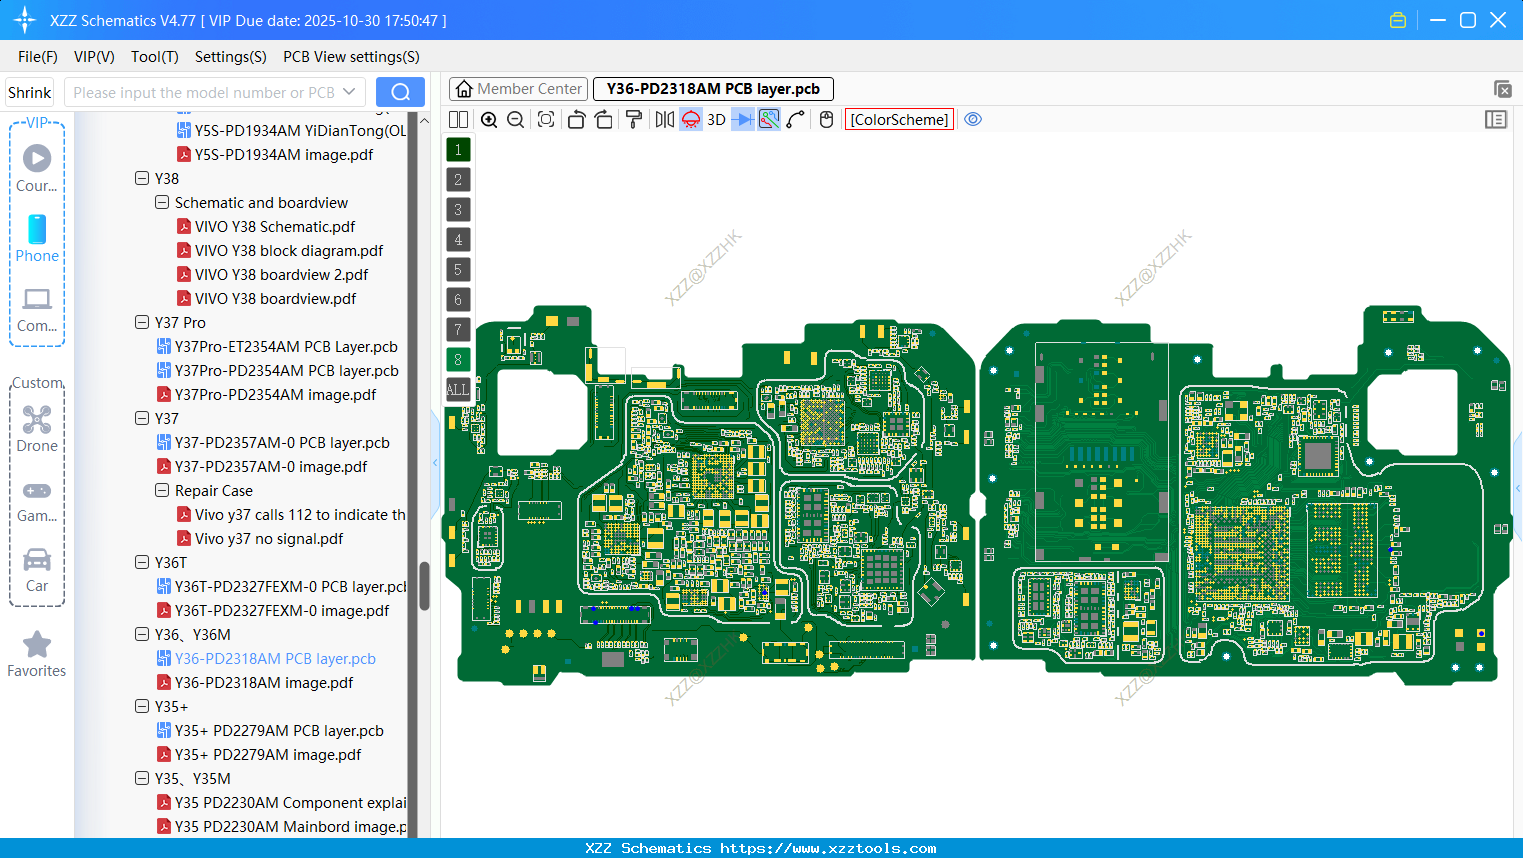Open the PCB View settings menu
Screen dimensions: 1523x858
(x=351, y=57)
